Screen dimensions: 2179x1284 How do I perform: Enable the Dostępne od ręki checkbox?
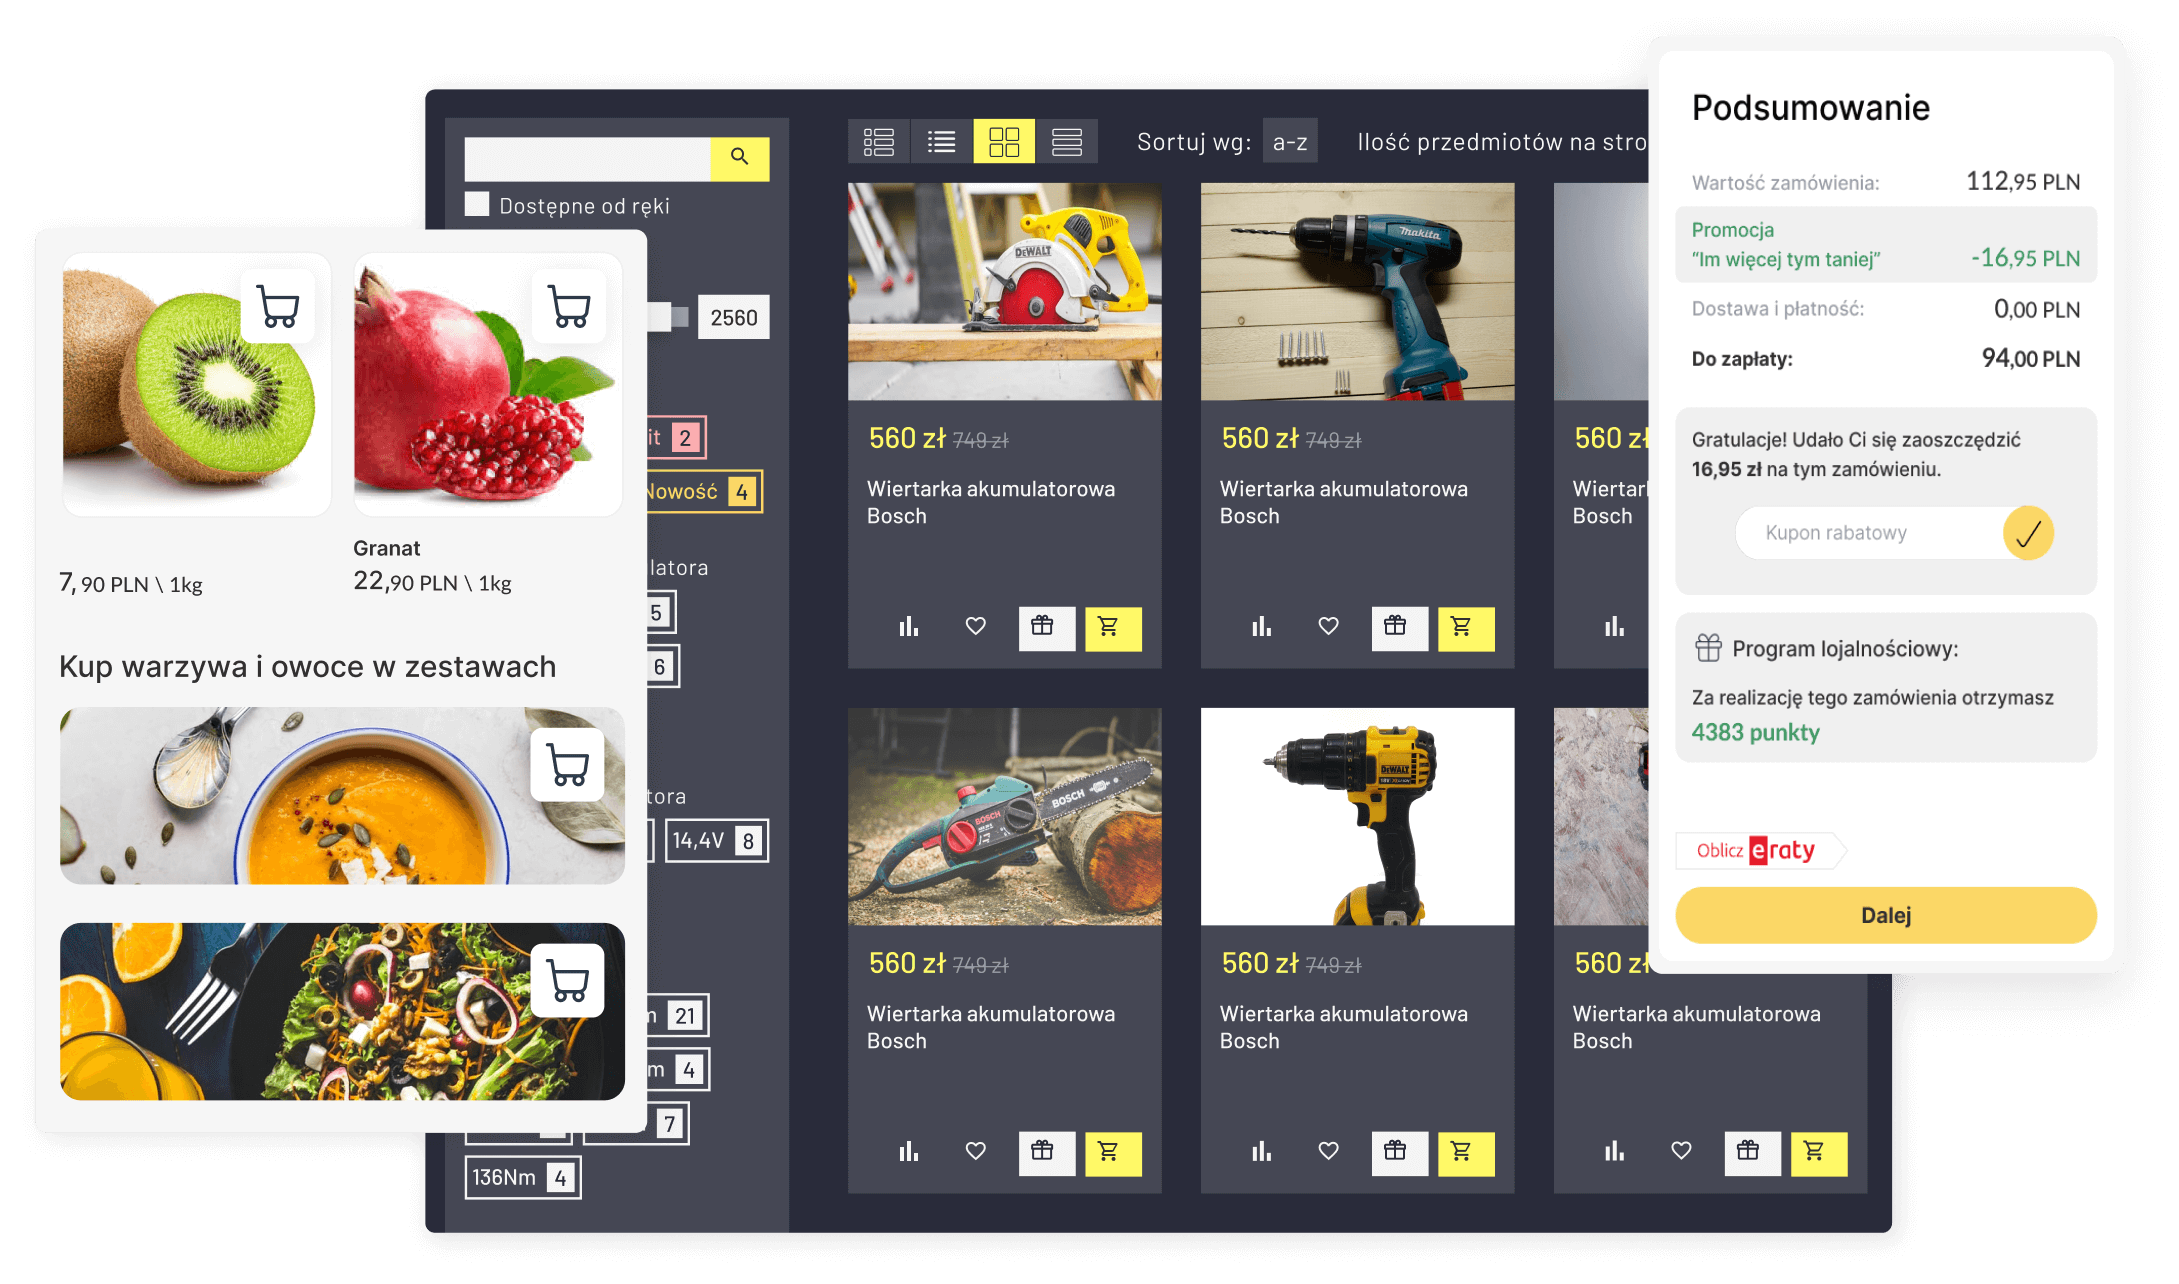(x=478, y=205)
